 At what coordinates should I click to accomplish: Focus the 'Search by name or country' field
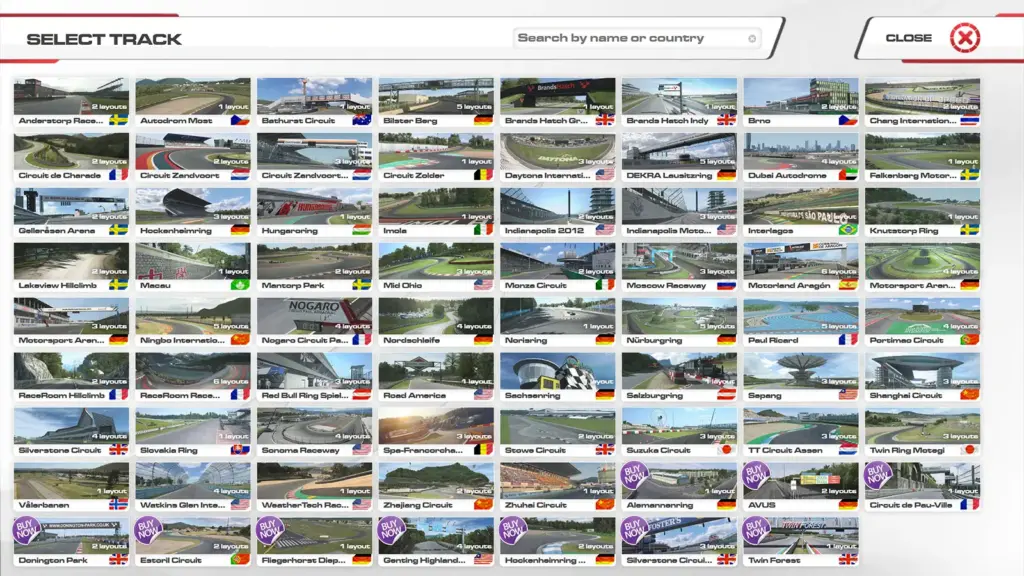(630, 39)
